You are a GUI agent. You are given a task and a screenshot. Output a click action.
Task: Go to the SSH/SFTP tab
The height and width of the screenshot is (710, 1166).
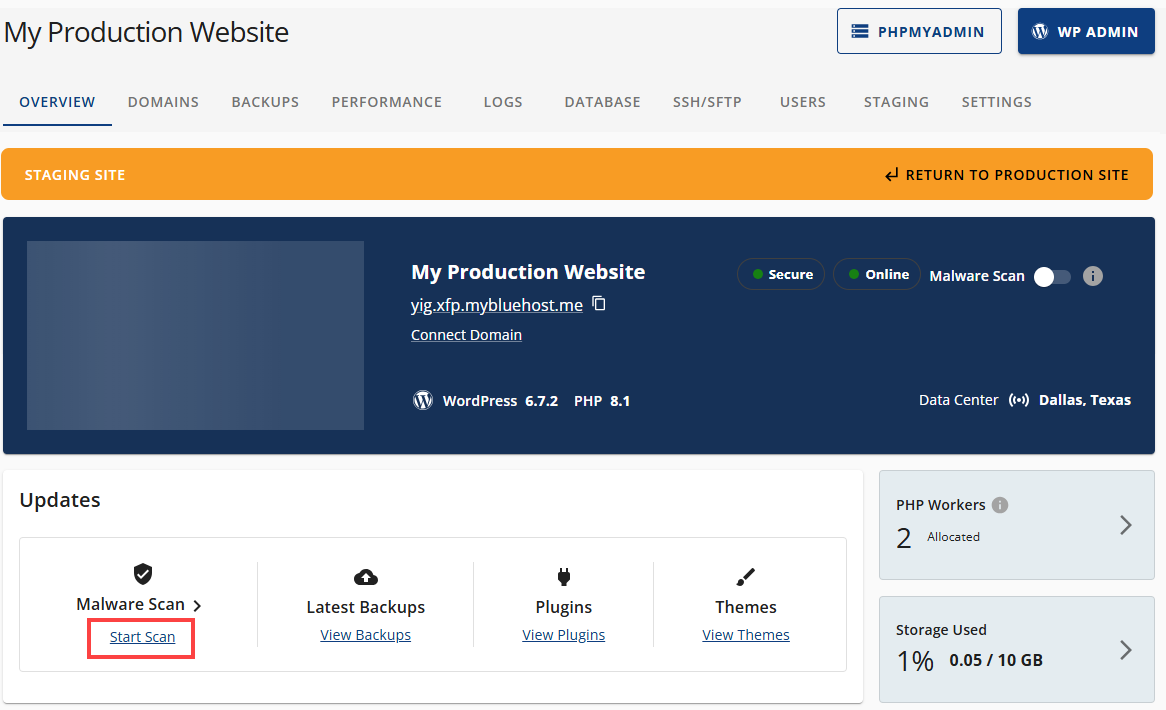coord(707,102)
